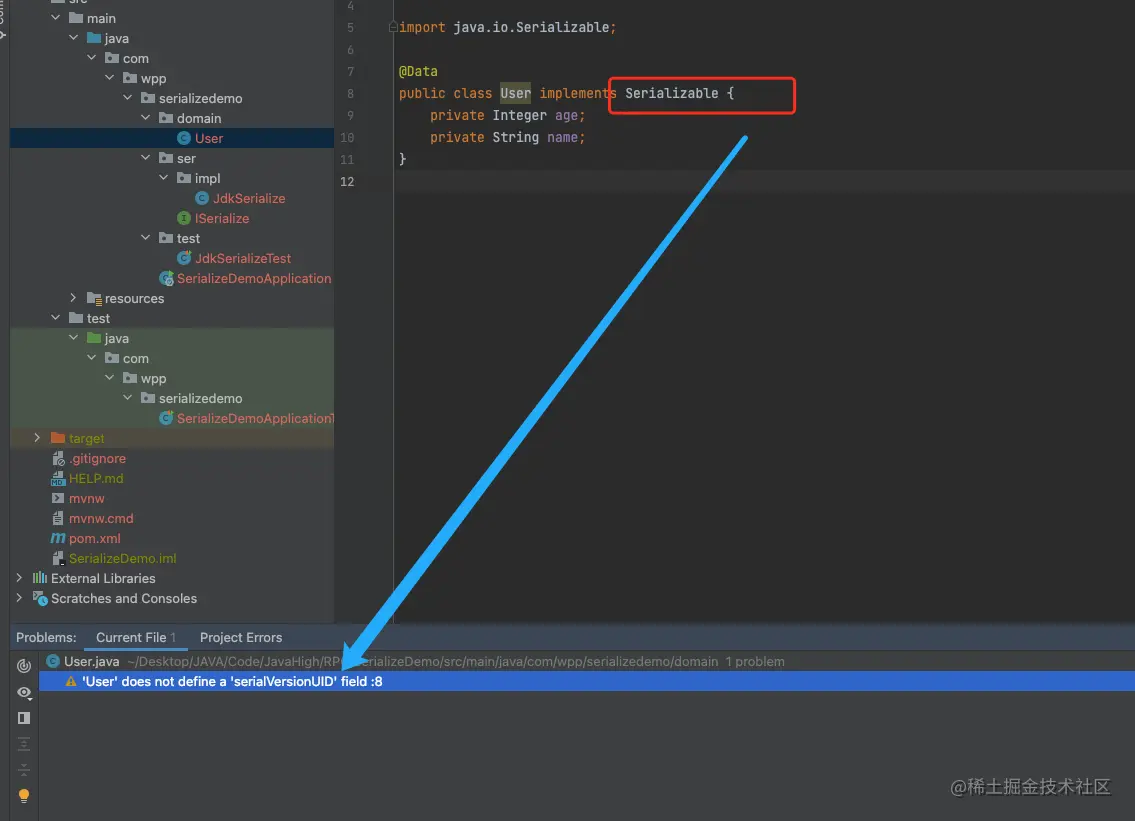The image size is (1135, 821).
Task: Click the yellow light bulb quick-fix icon
Action: pos(24,796)
